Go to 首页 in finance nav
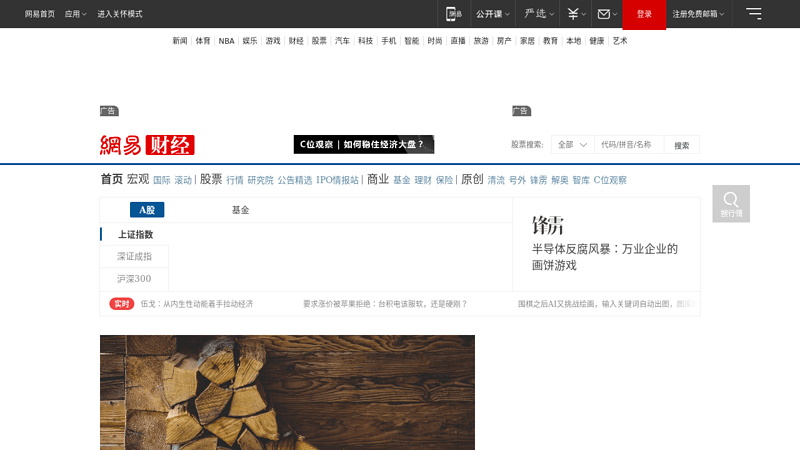800x450 pixels. point(112,179)
